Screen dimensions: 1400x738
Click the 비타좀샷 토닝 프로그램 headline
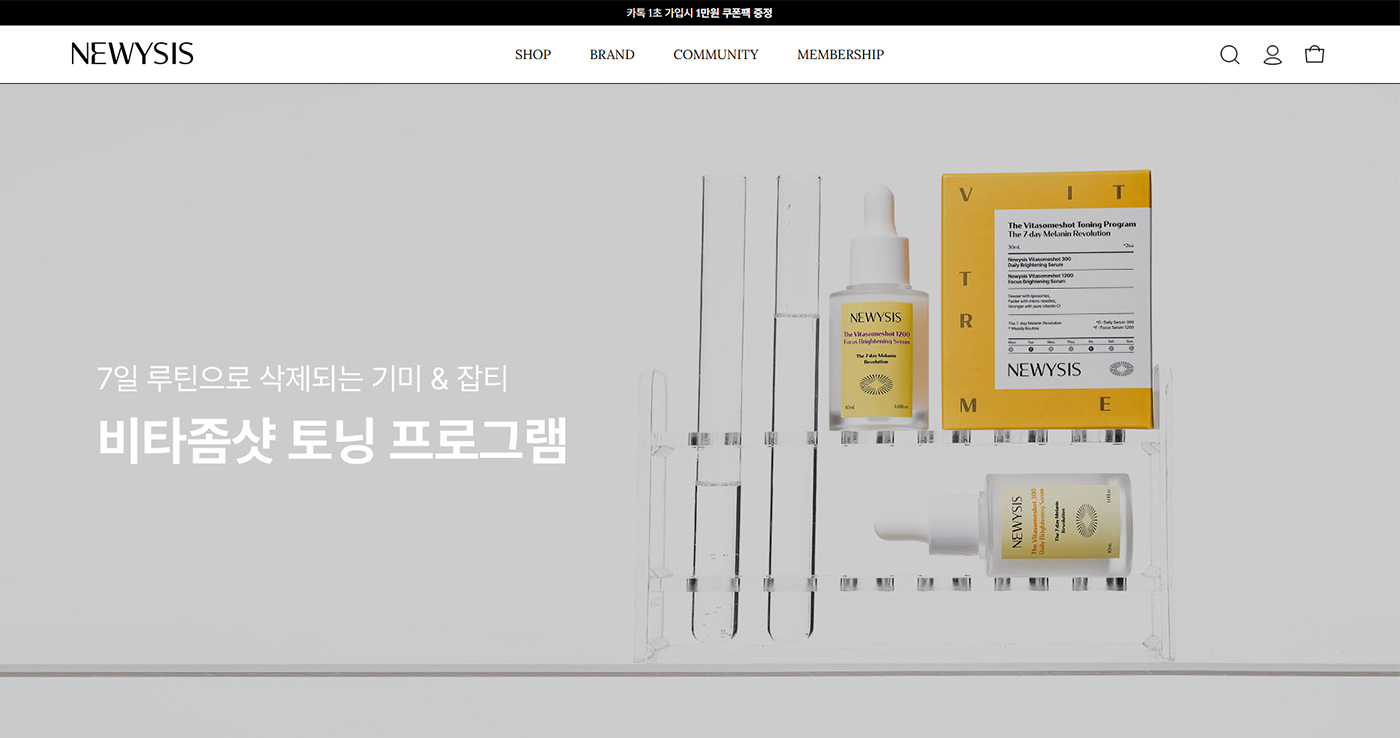333,439
